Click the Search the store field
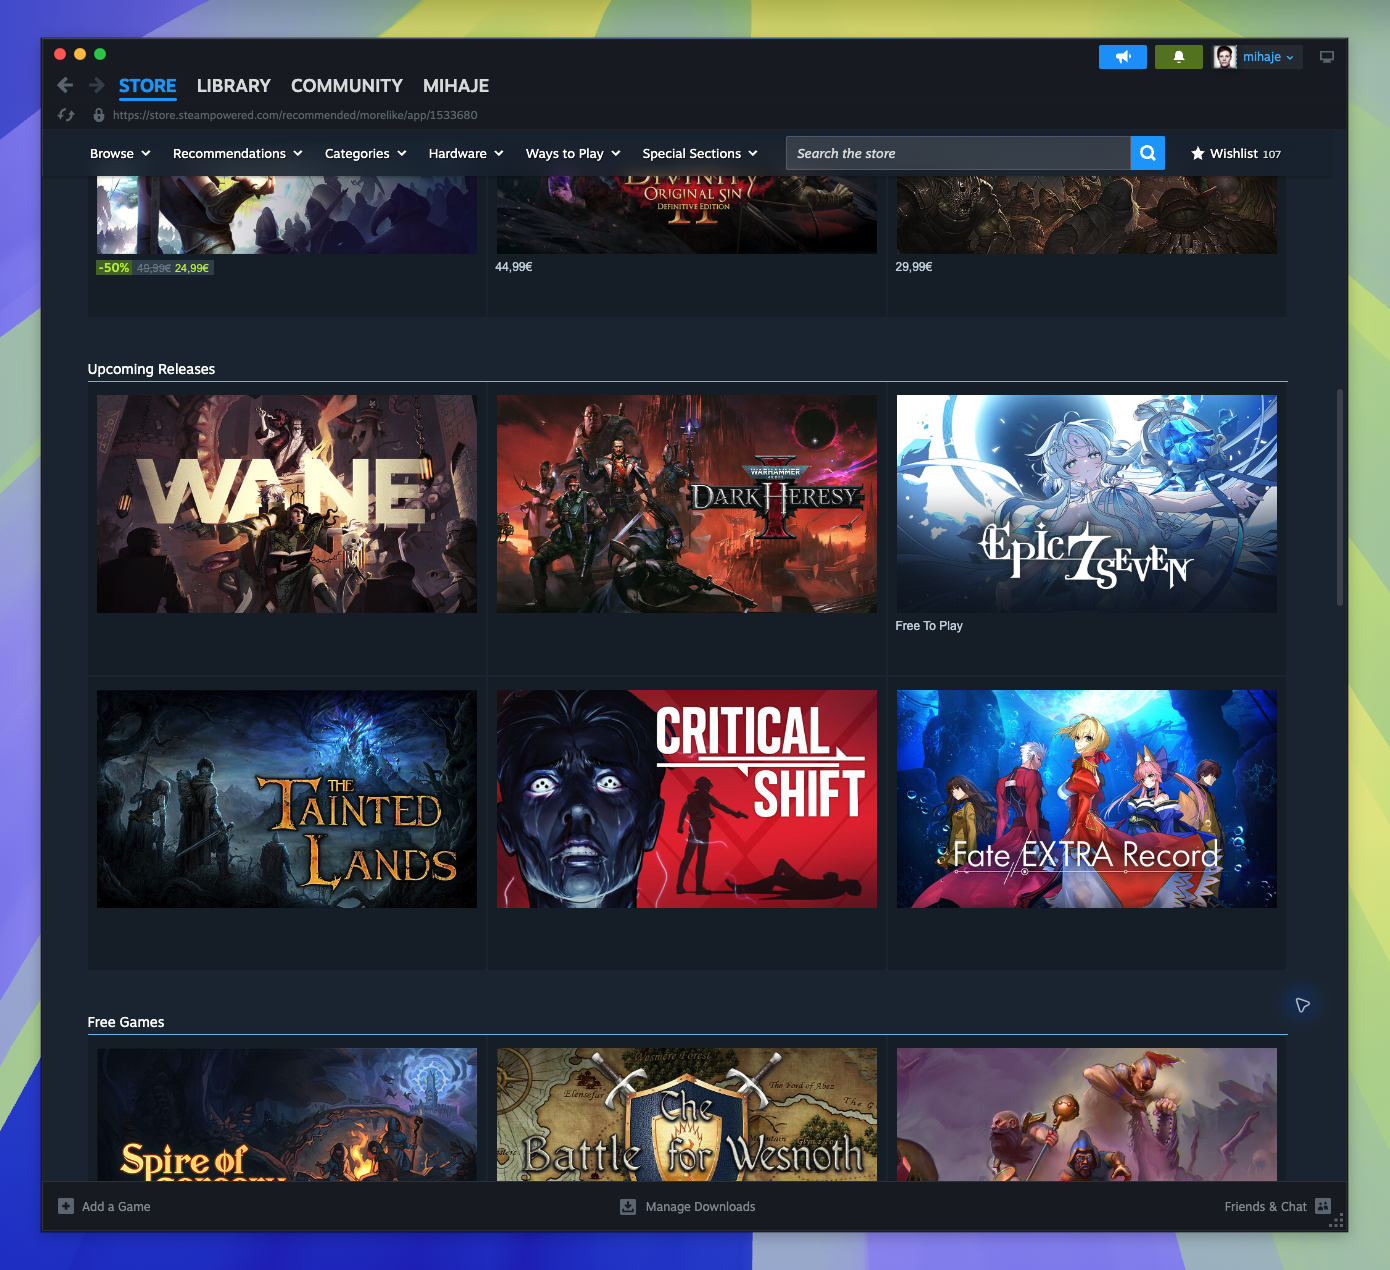 (958, 153)
